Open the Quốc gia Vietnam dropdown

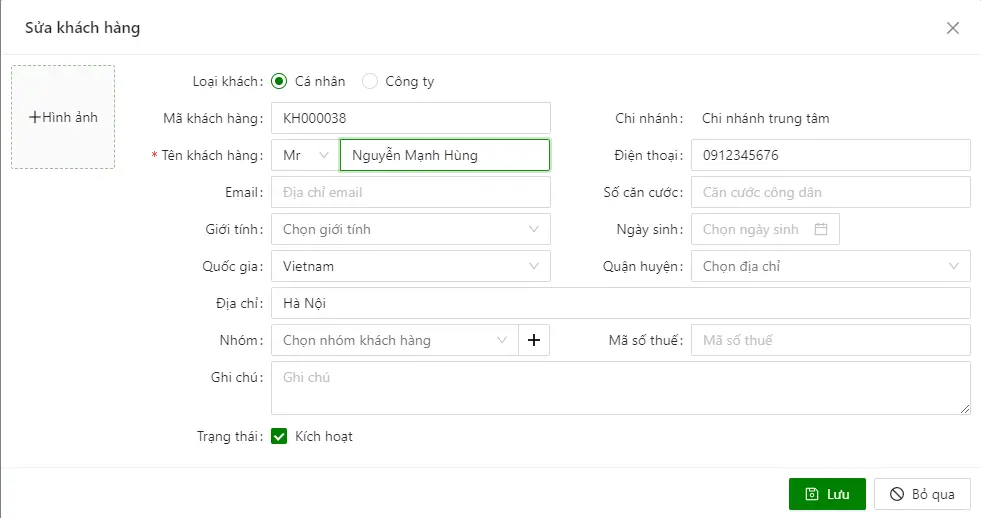point(410,266)
